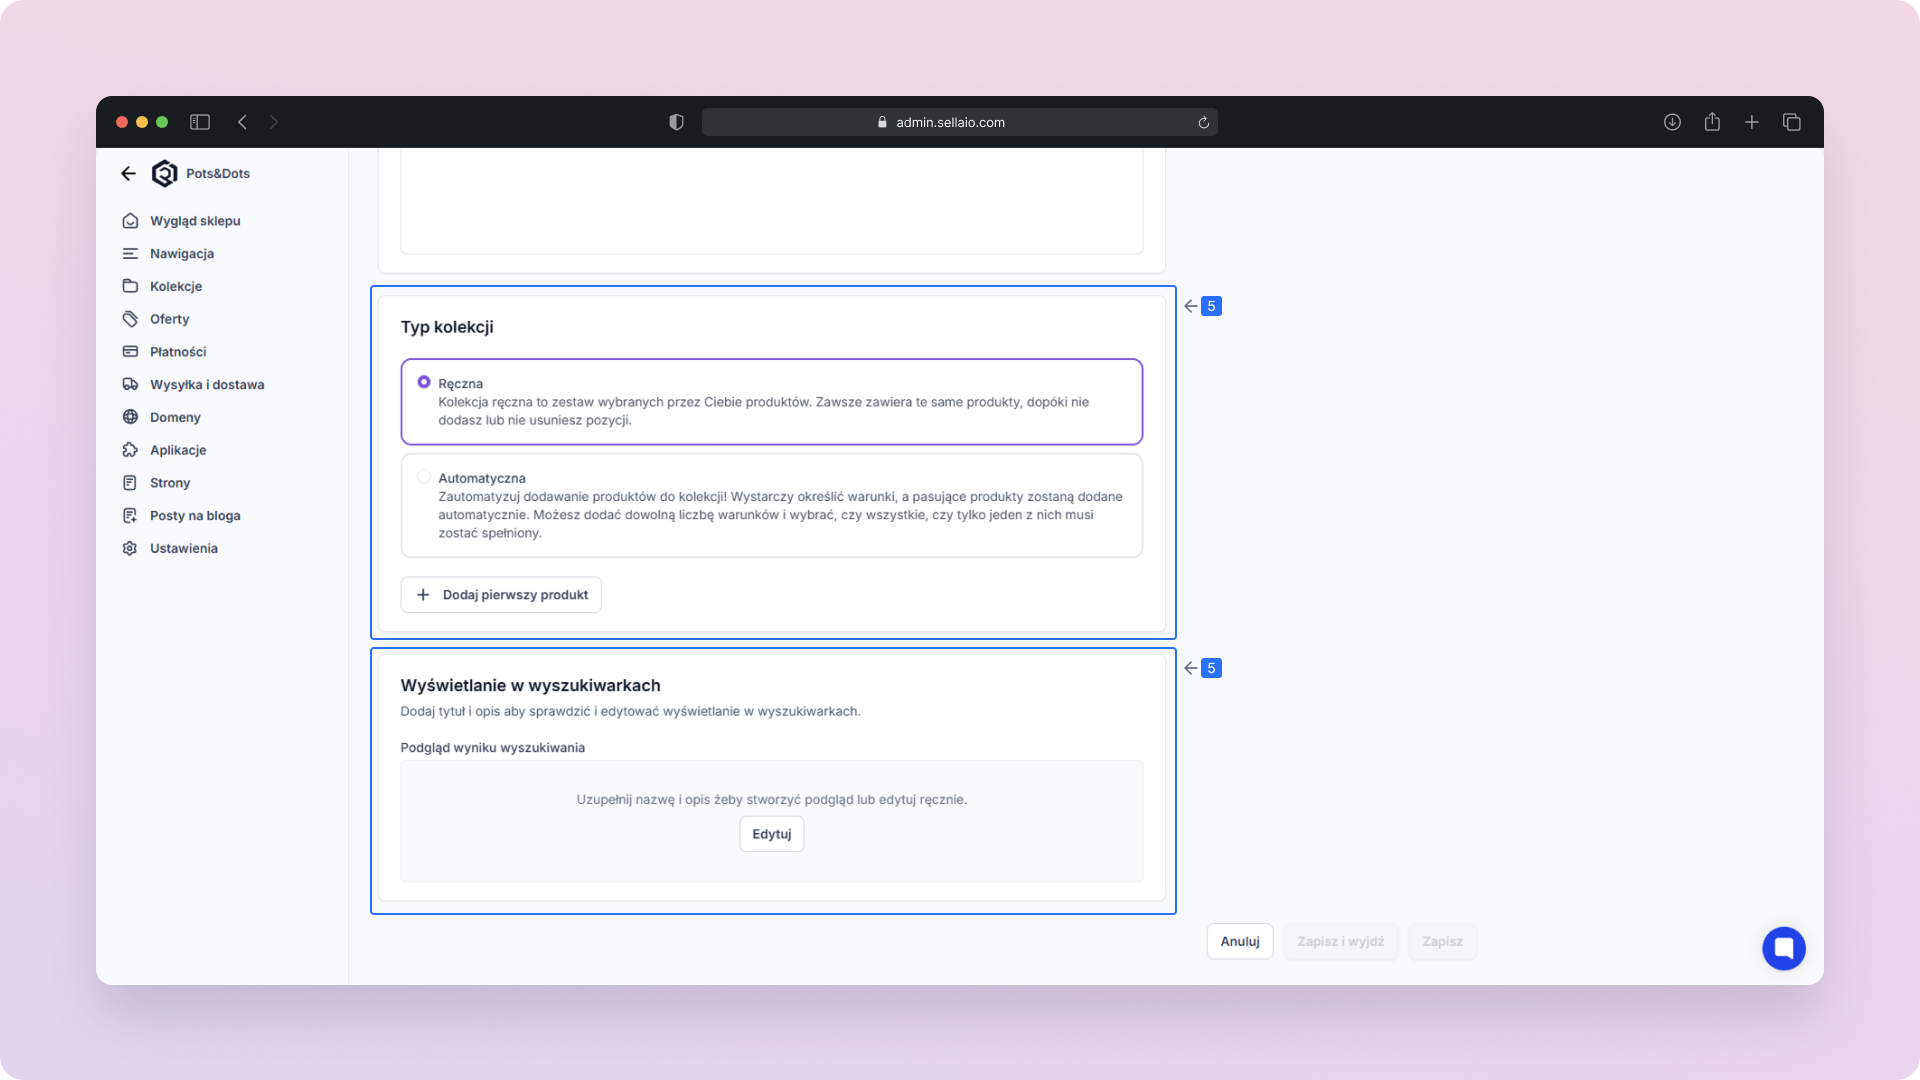Click the Nawigacja lines icon

tap(130, 254)
